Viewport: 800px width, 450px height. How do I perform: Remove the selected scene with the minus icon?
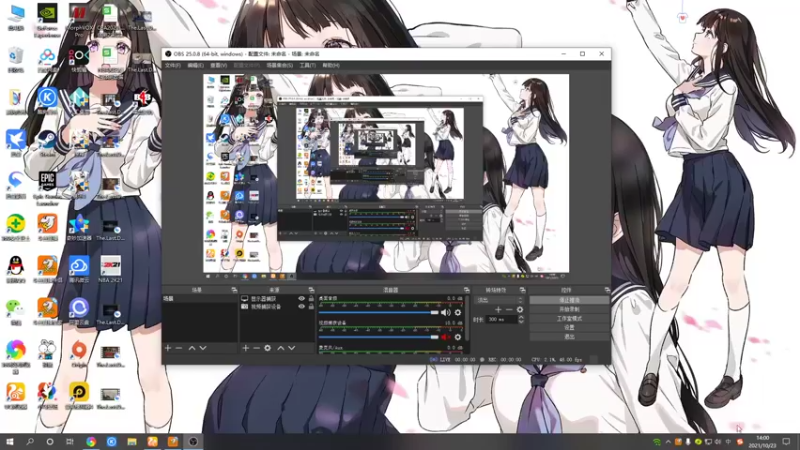coord(179,348)
